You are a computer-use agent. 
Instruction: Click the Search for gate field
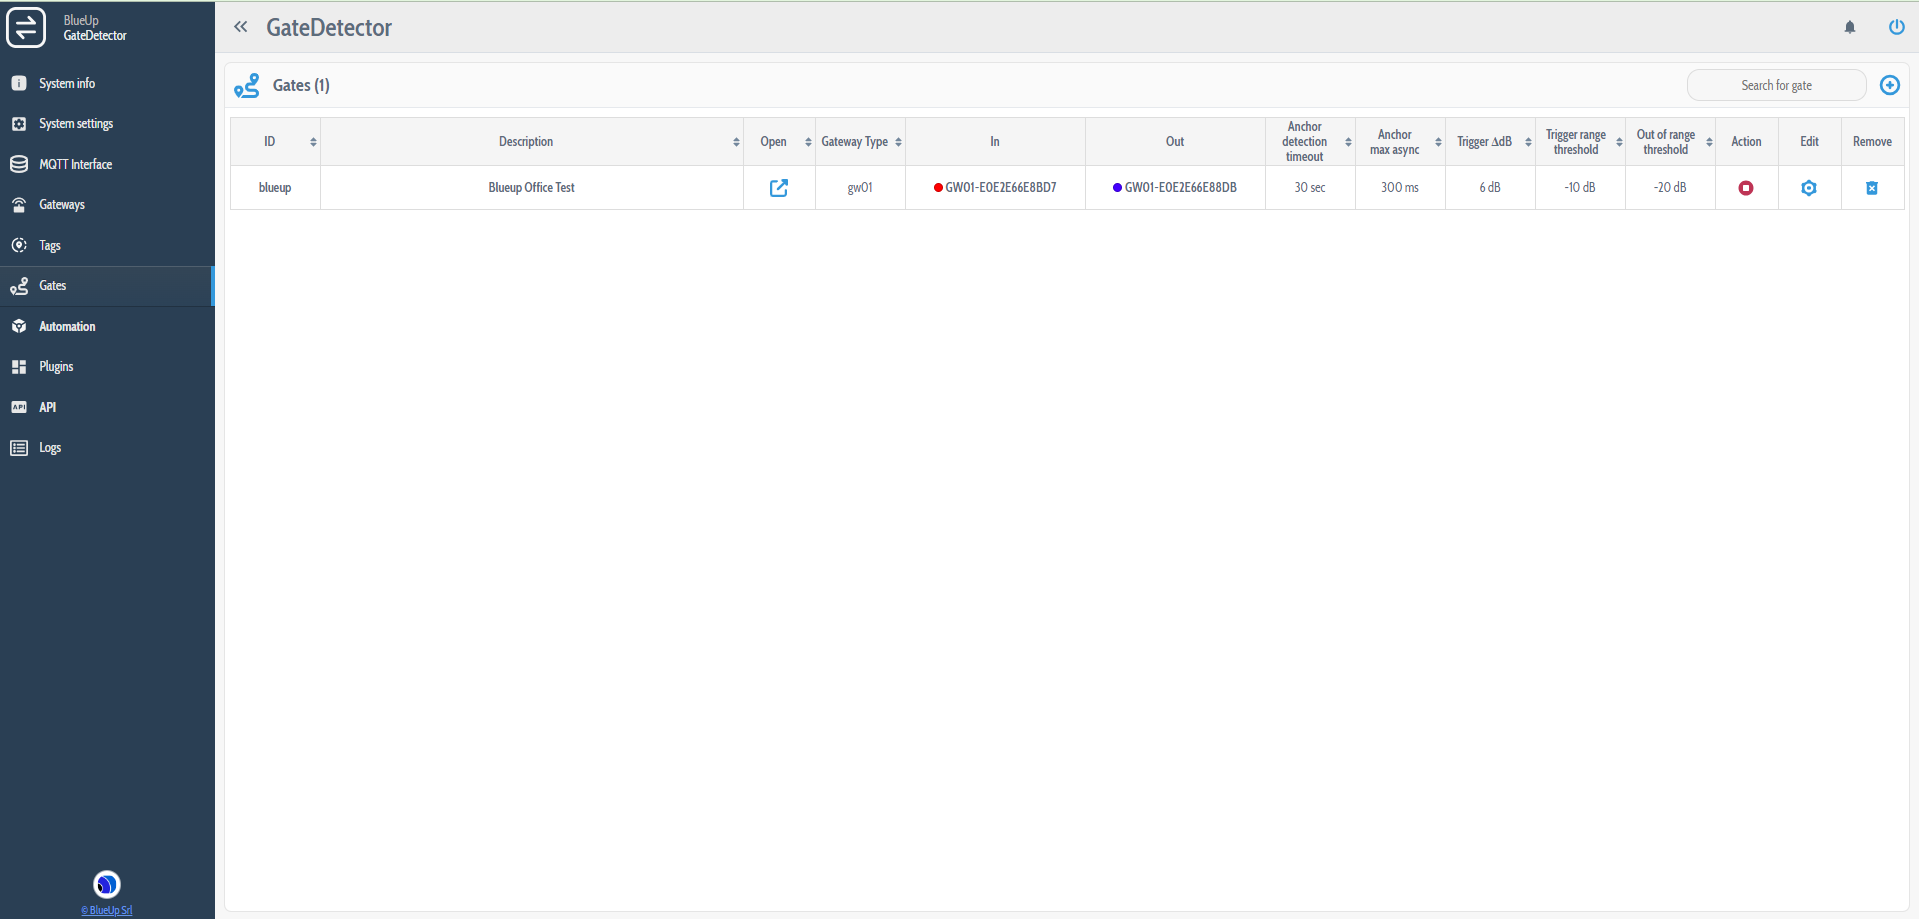point(1775,85)
